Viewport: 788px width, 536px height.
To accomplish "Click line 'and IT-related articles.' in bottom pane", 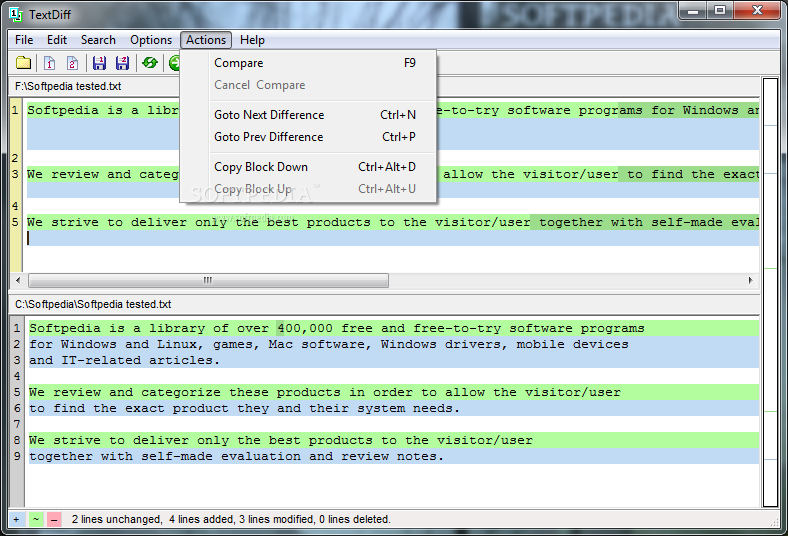I will (x=393, y=361).
